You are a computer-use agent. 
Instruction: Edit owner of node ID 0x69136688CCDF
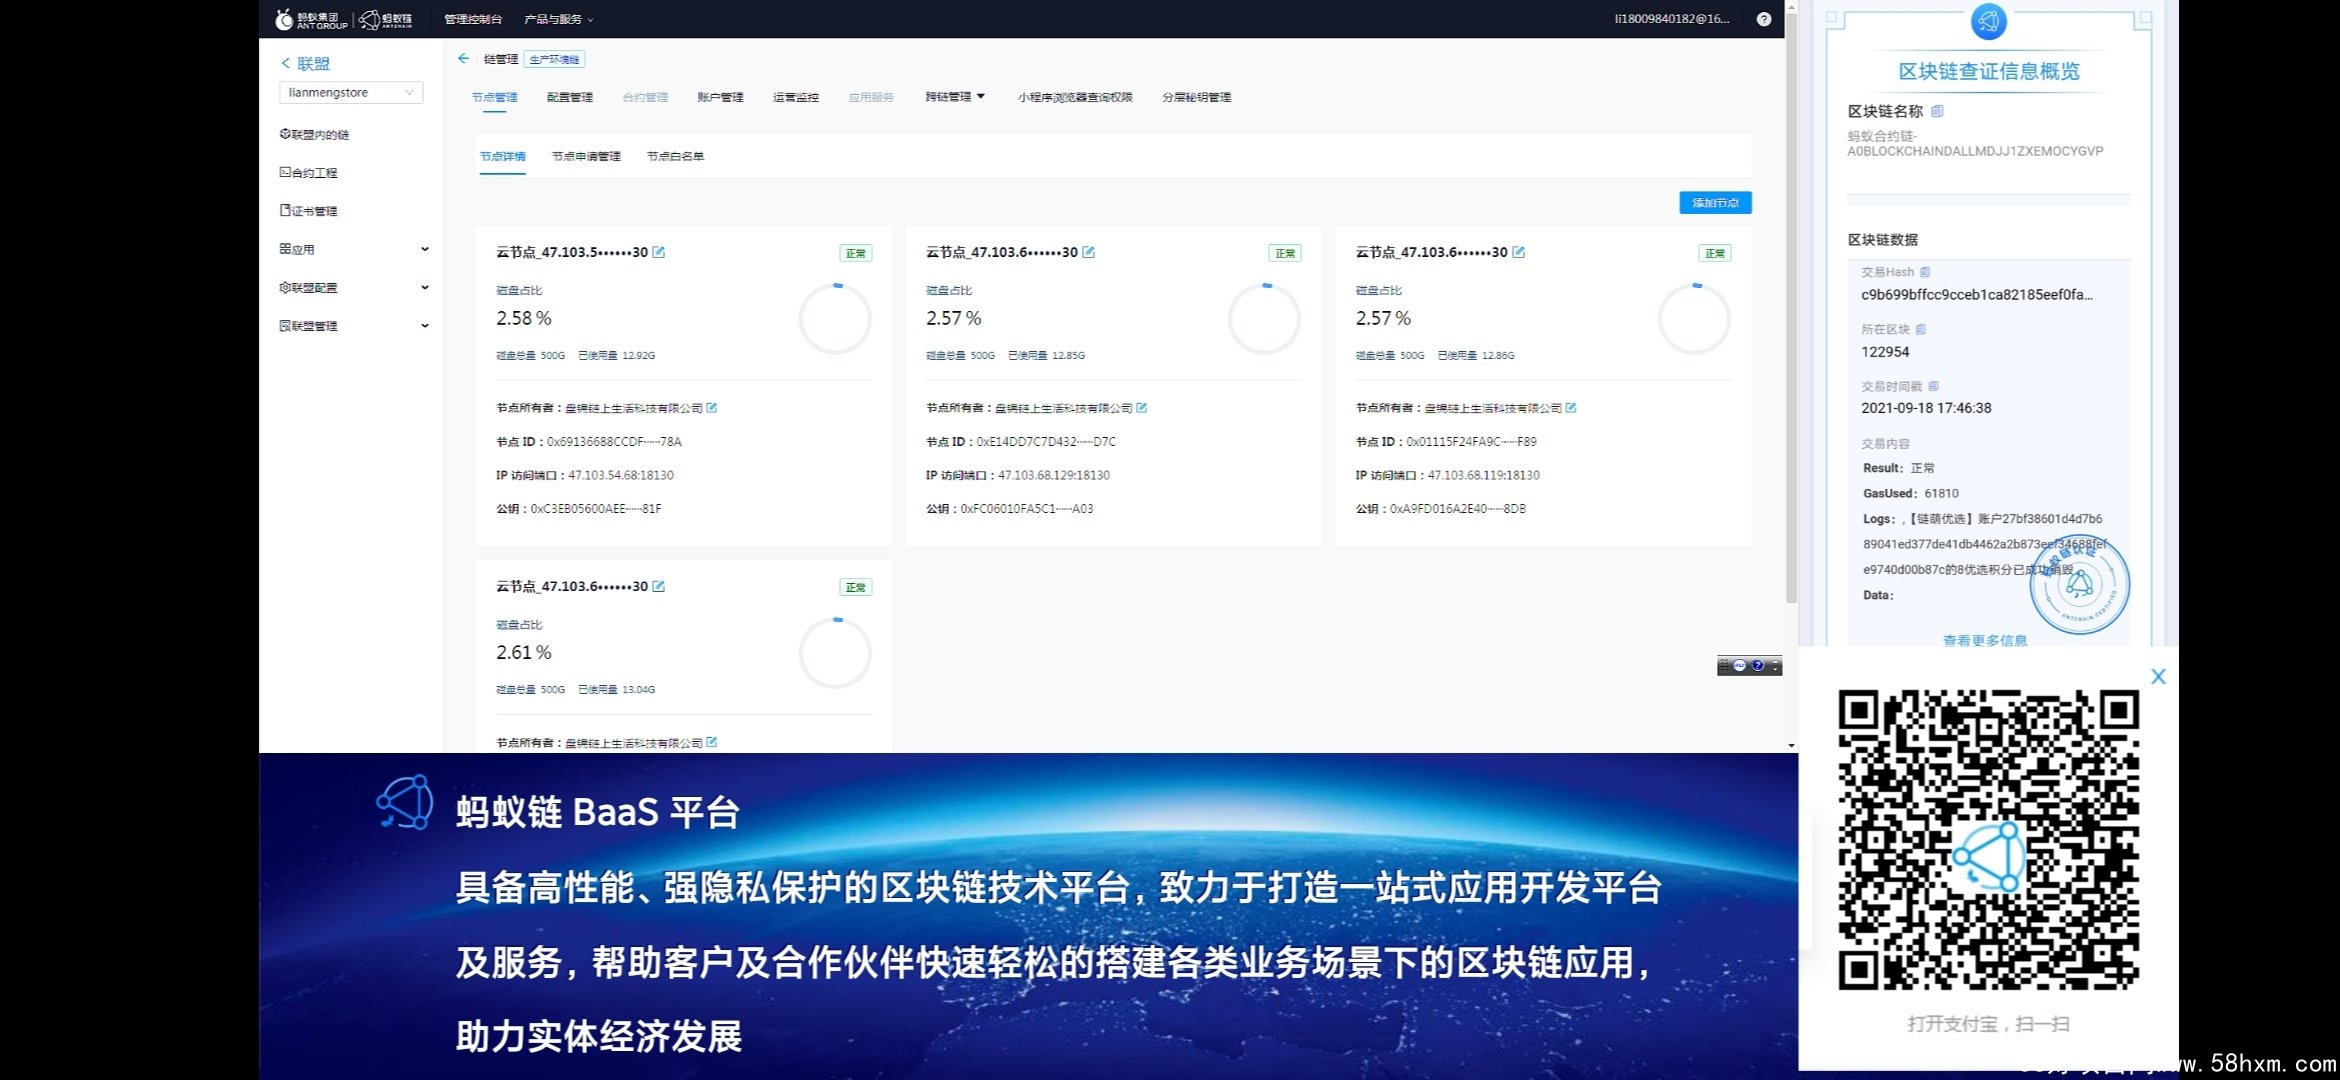point(712,407)
